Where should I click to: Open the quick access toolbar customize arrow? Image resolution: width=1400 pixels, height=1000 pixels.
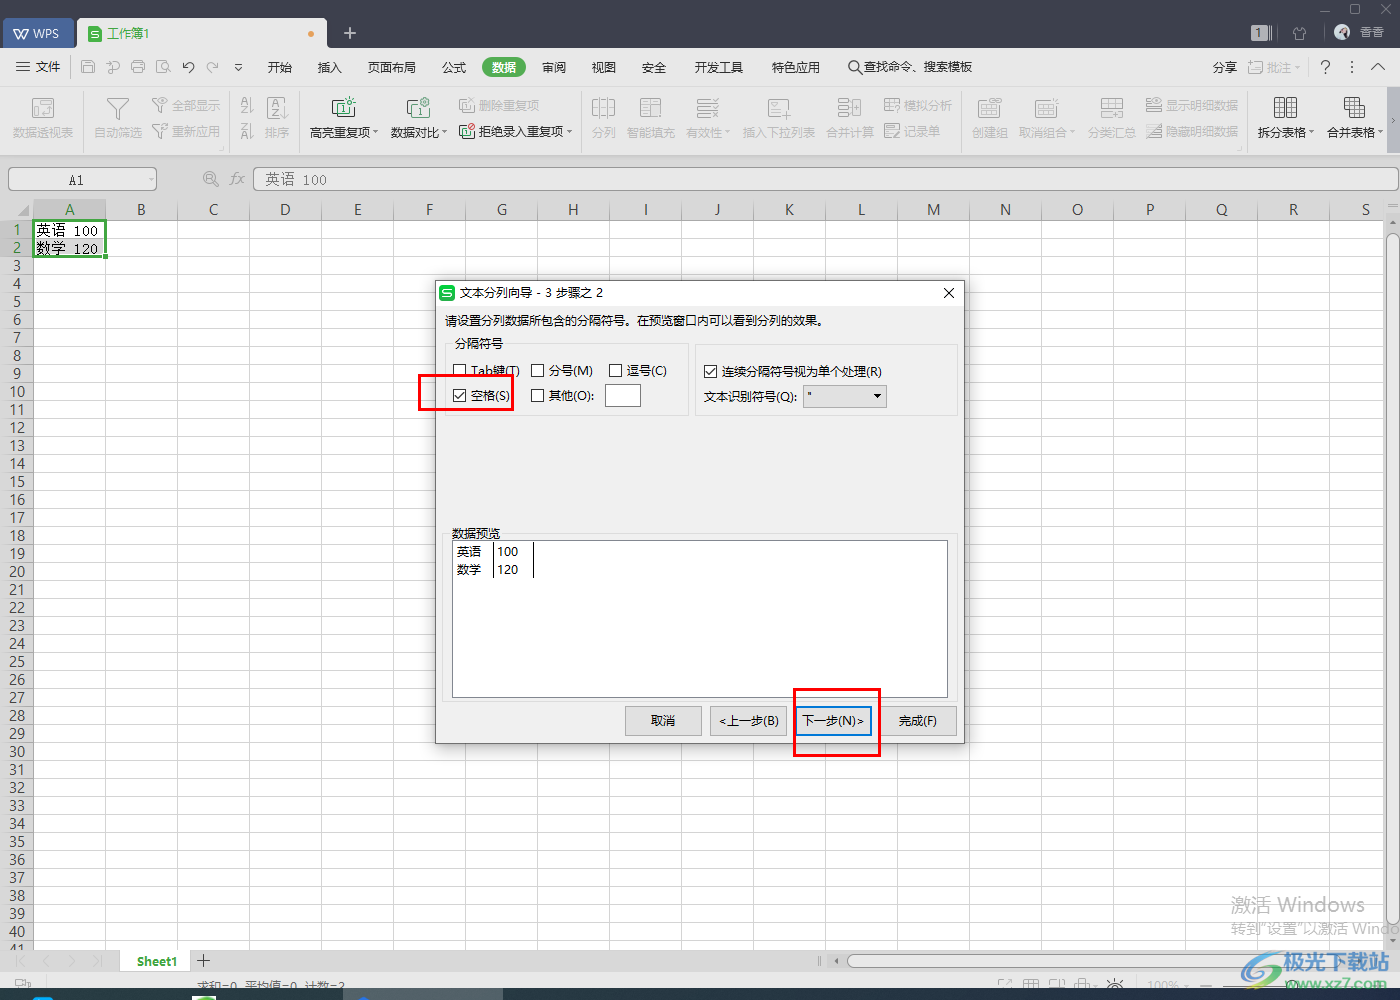[238, 67]
